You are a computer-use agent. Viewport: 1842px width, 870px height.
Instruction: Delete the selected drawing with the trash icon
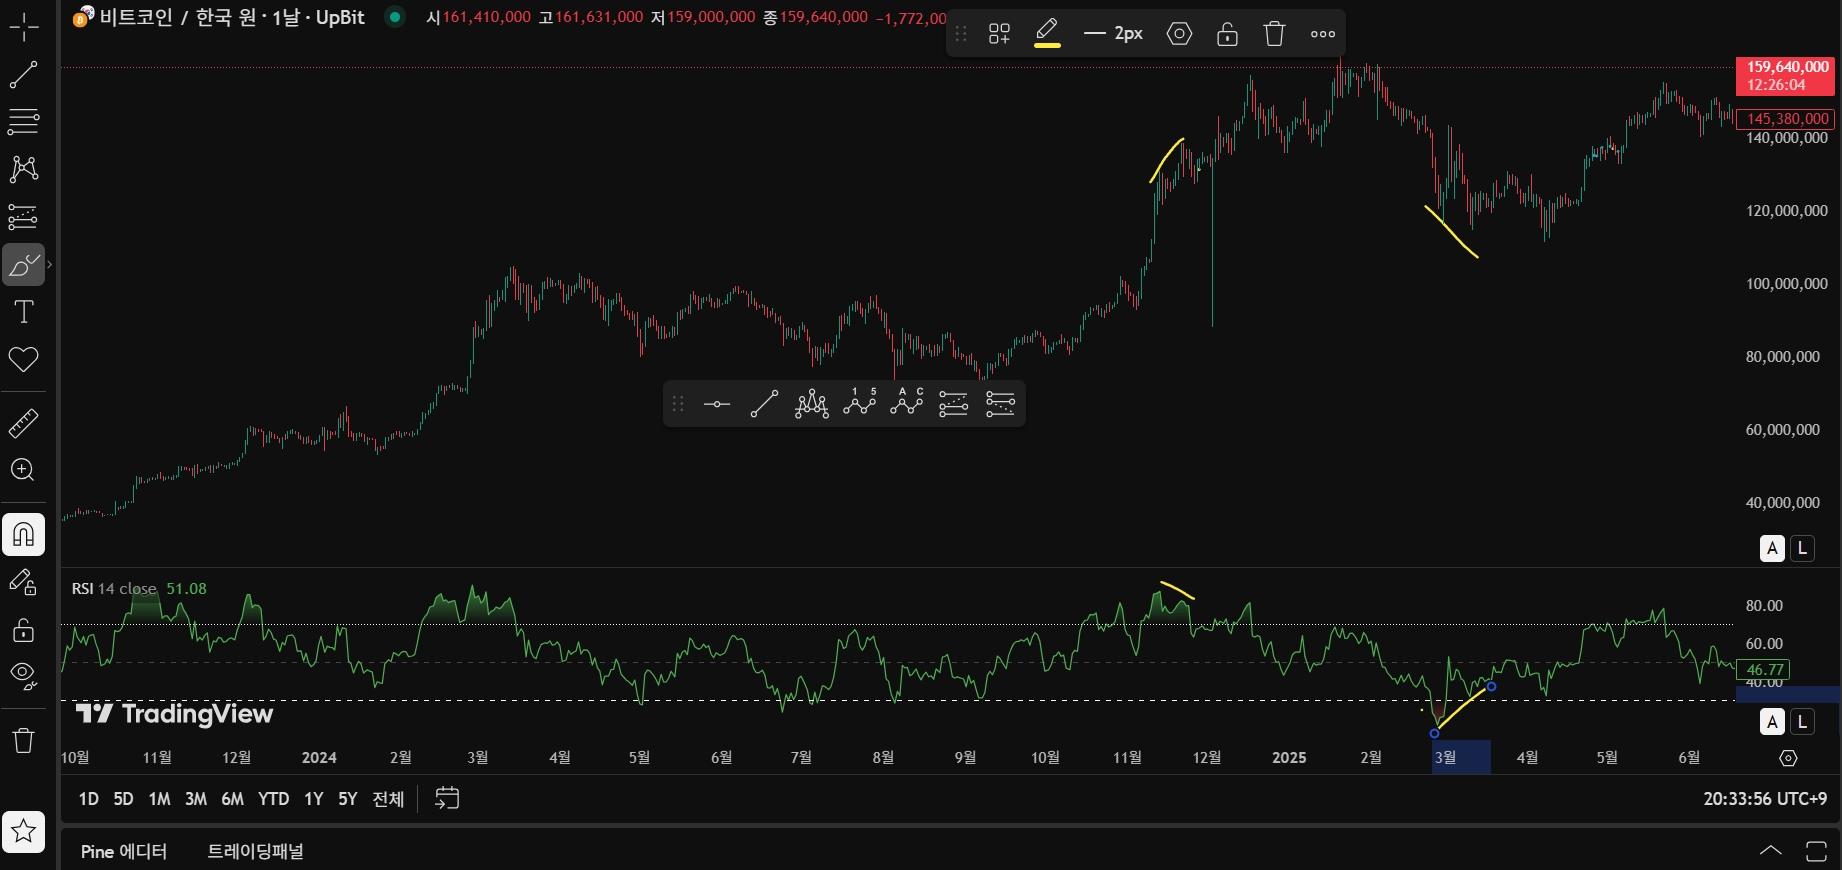click(1274, 34)
